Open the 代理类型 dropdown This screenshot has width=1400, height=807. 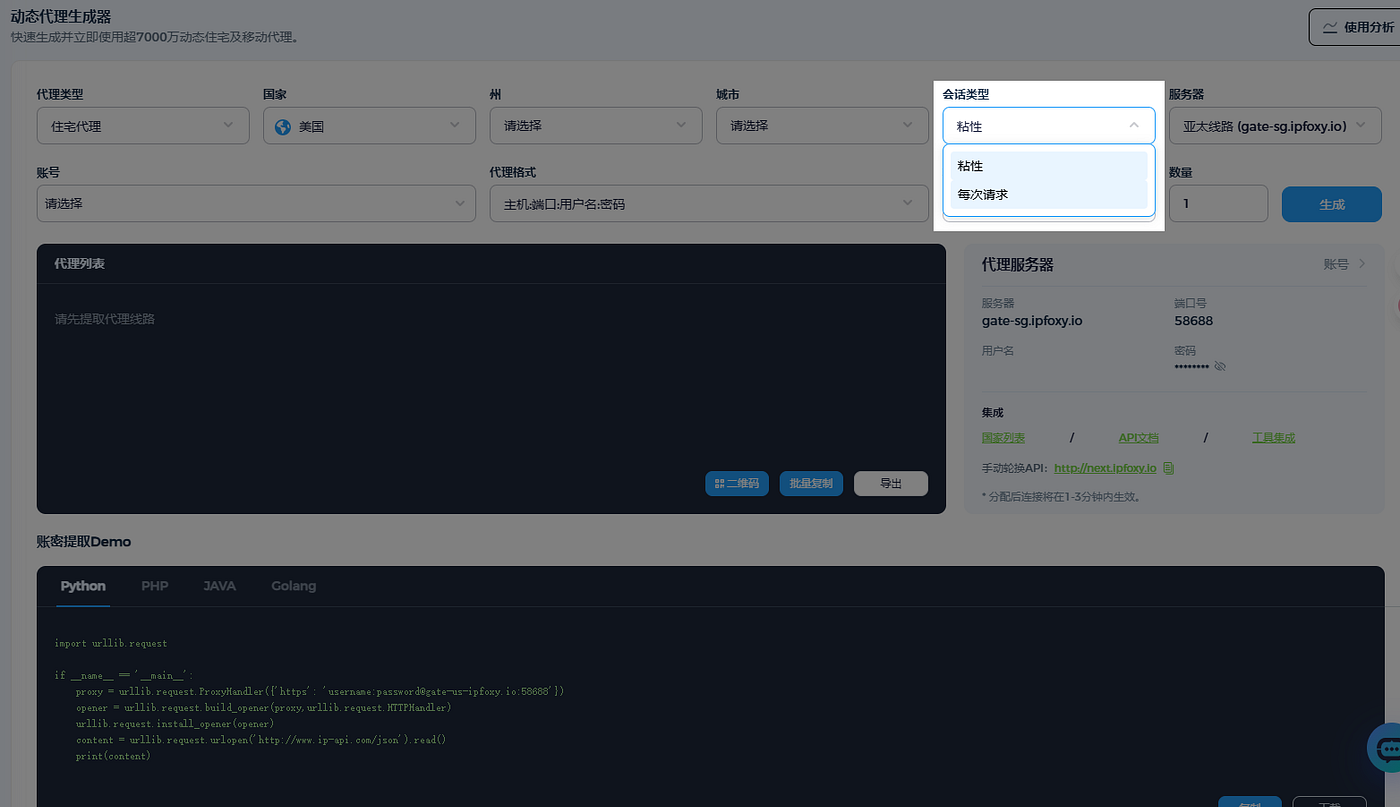(143, 125)
